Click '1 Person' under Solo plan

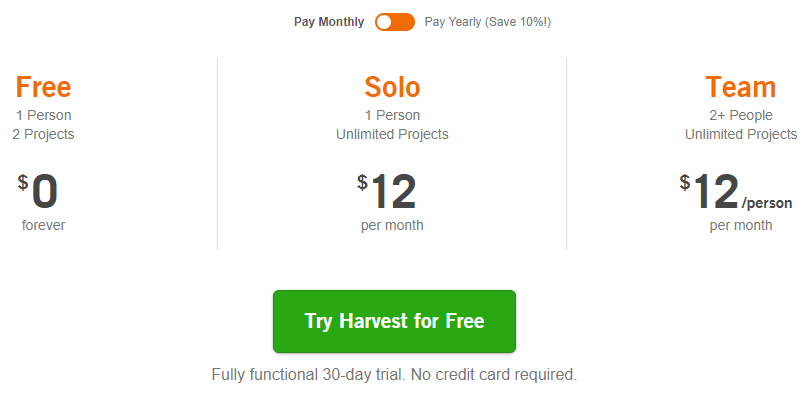tap(392, 115)
